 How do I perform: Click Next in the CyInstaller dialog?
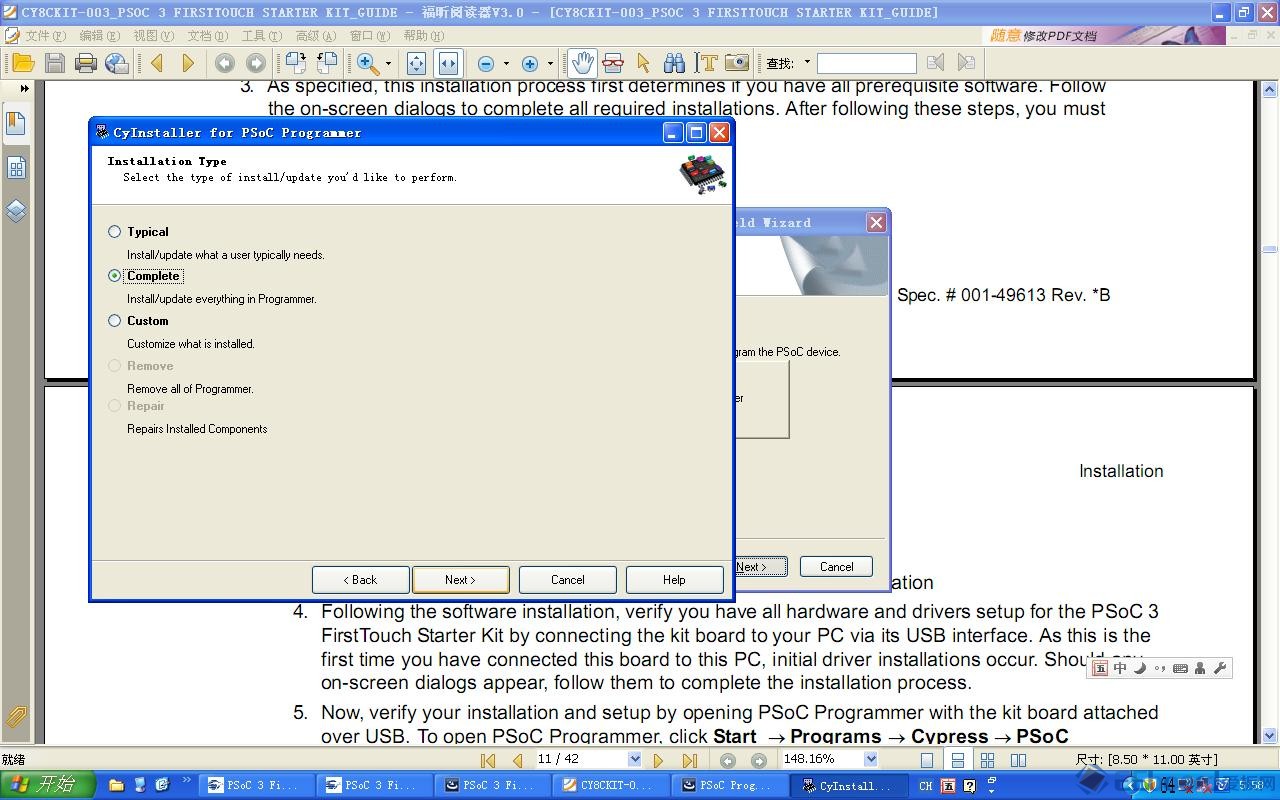coord(460,580)
